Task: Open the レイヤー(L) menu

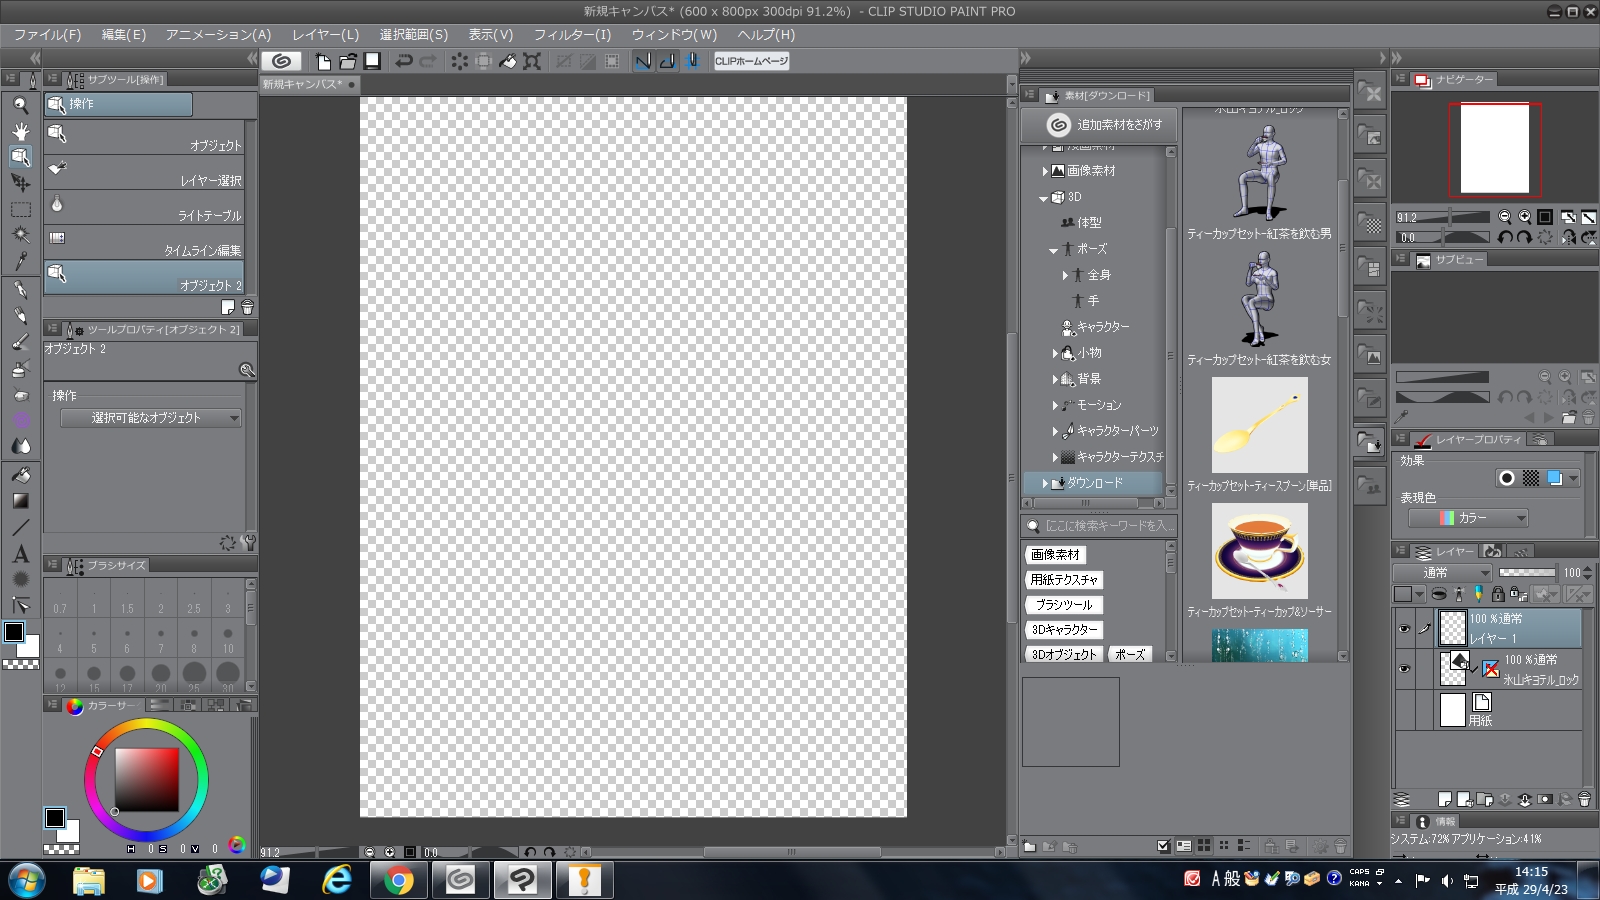Action: [325, 35]
